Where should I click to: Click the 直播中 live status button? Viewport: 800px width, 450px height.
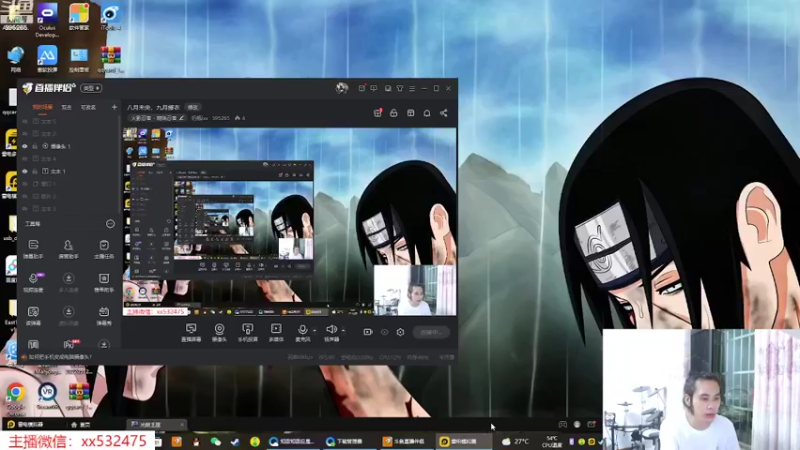coord(431,332)
